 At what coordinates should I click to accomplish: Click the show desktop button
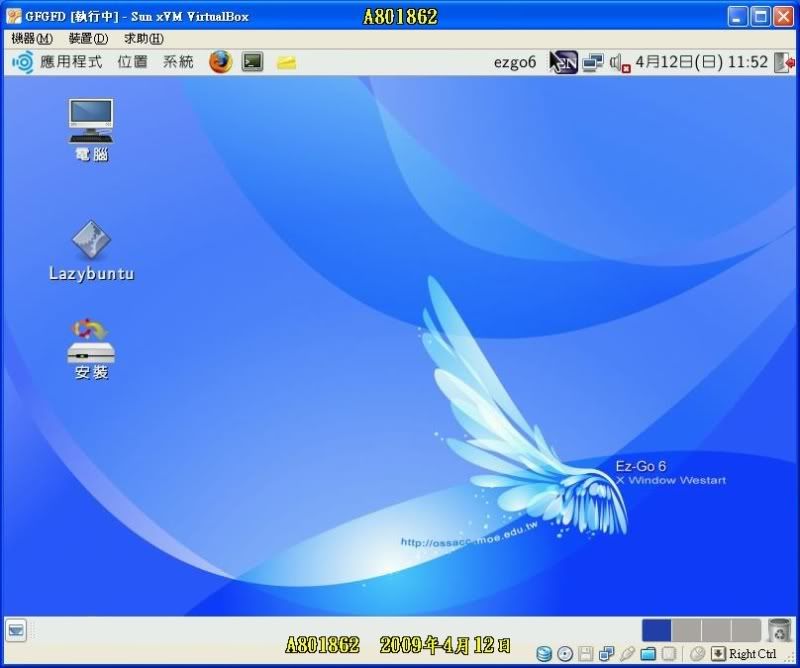(16, 631)
